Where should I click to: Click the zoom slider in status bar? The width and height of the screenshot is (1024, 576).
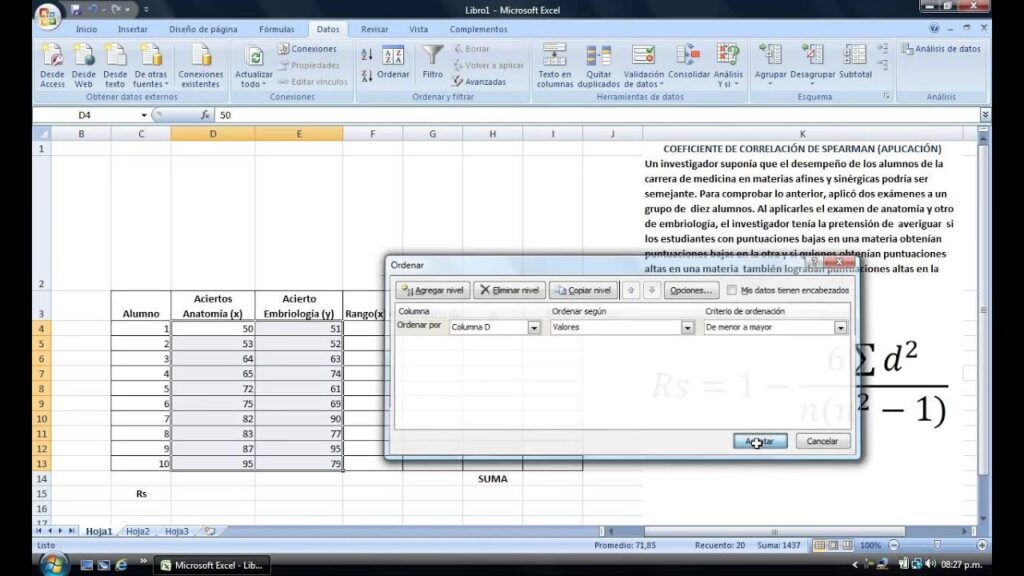tap(937, 545)
